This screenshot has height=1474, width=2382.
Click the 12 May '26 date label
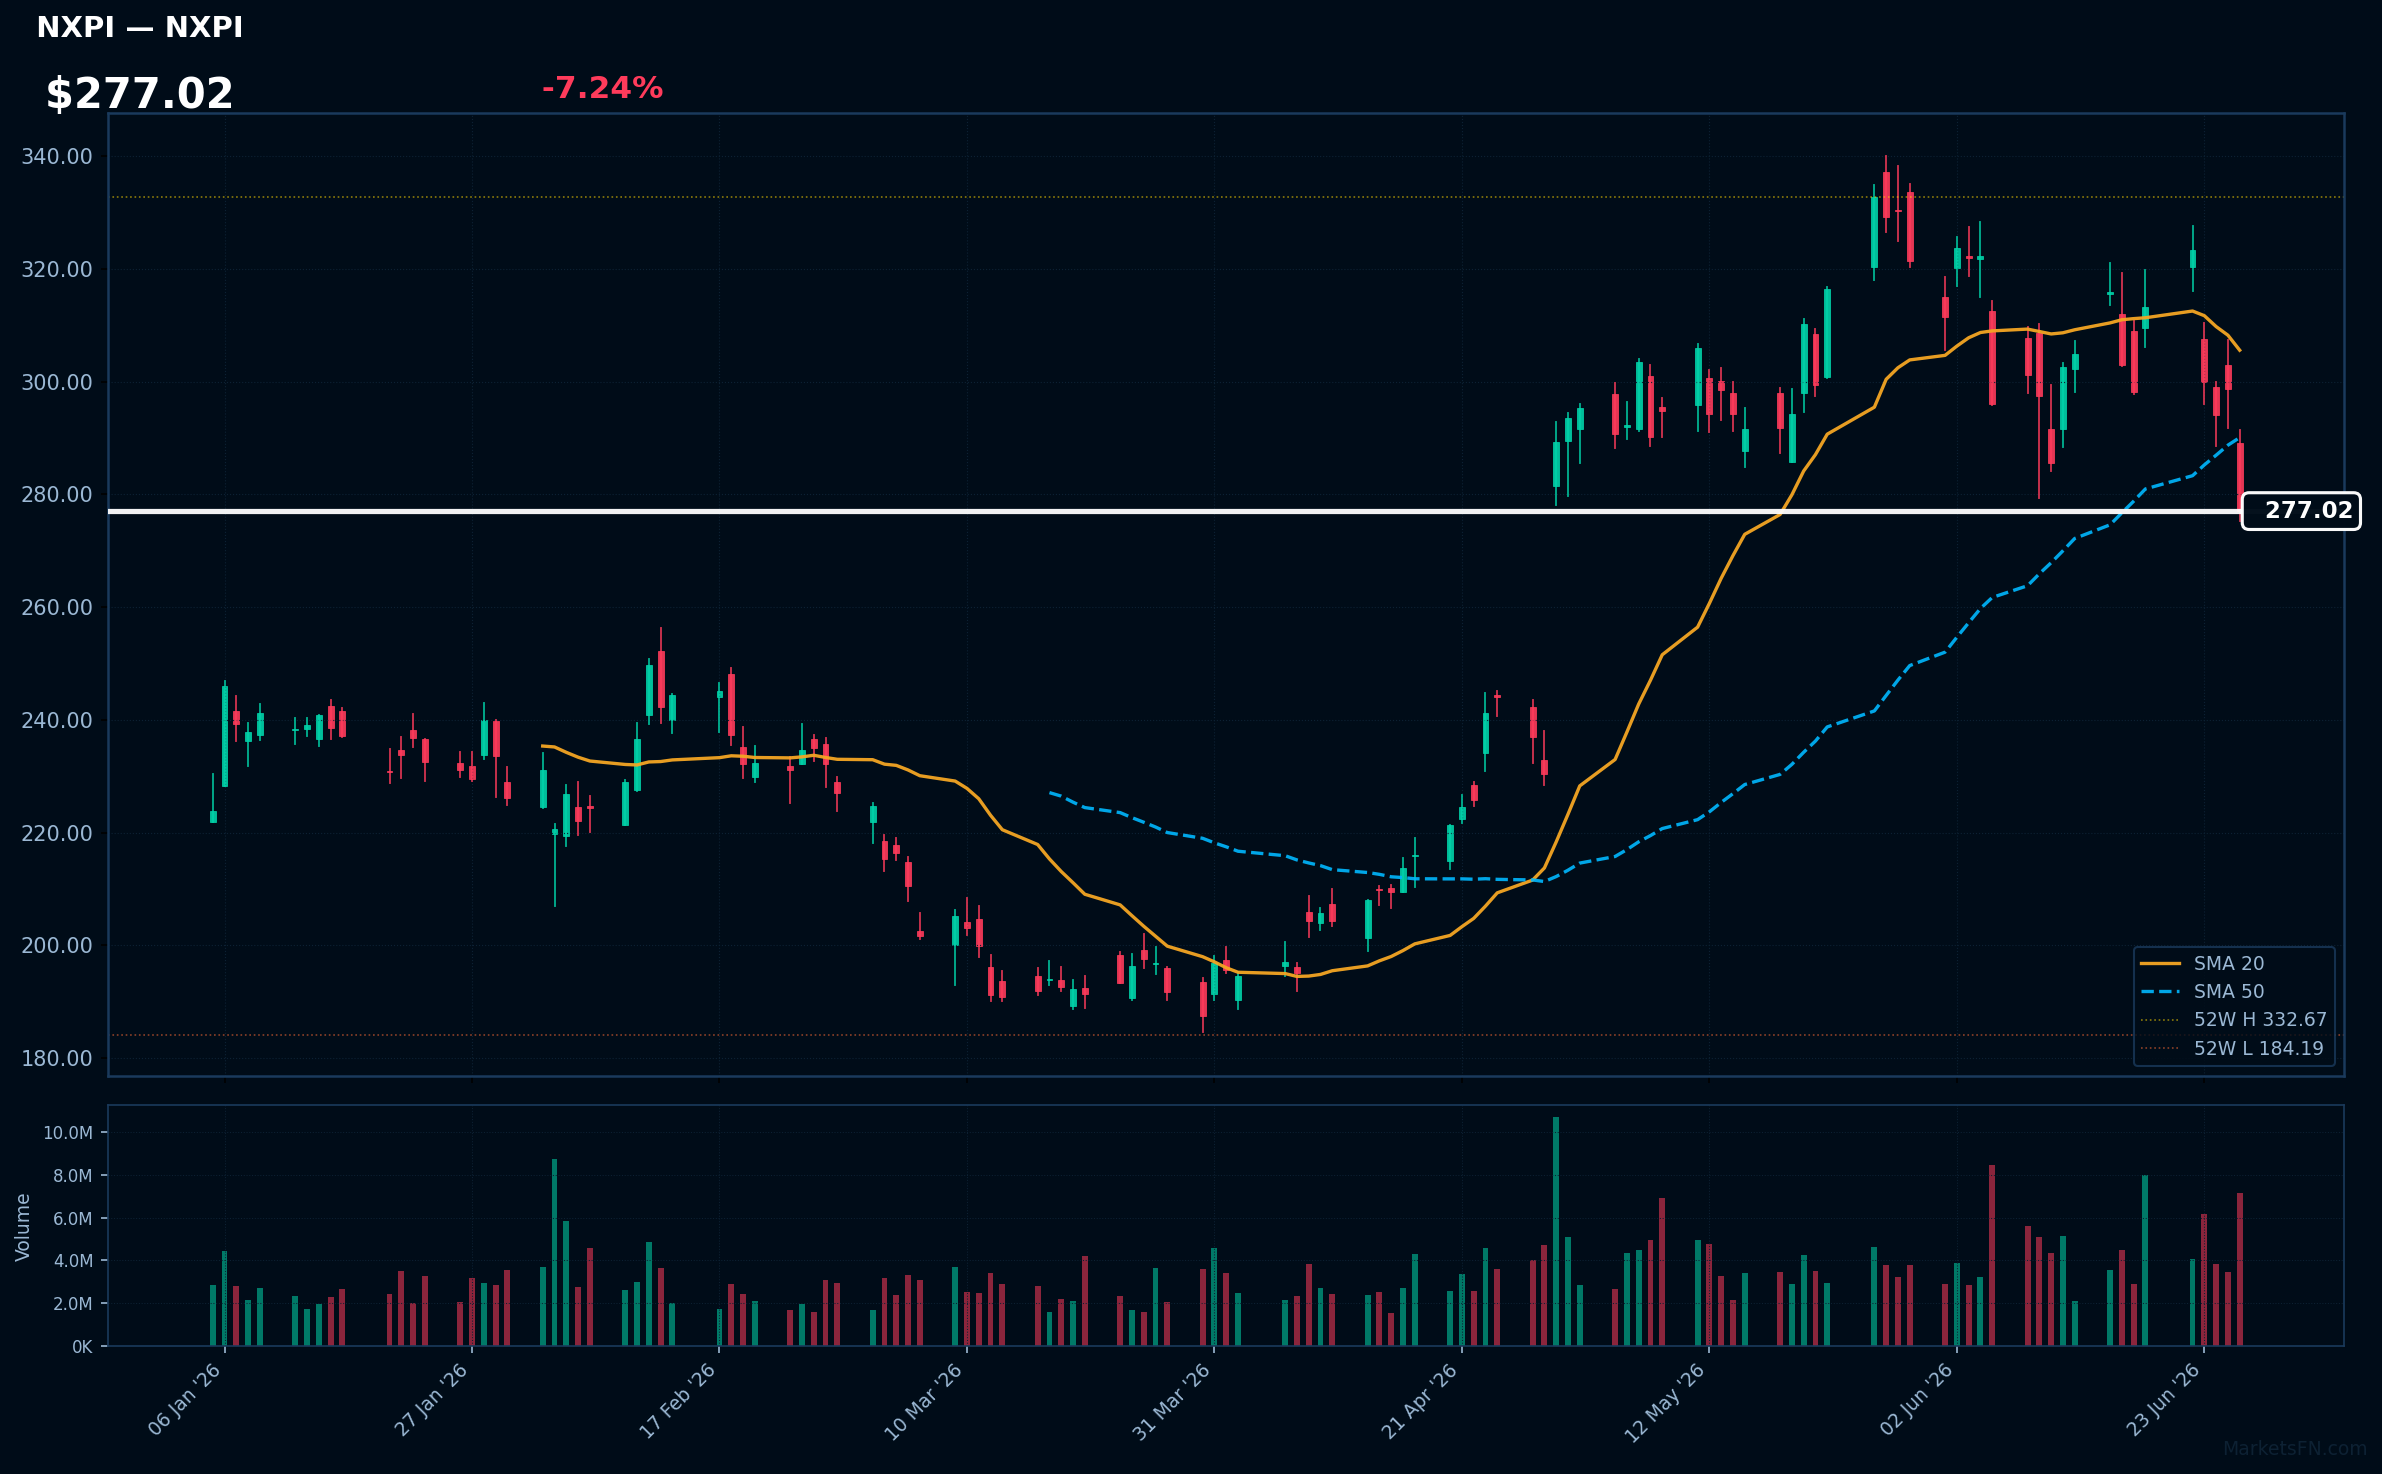click(x=1666, y=1401)
